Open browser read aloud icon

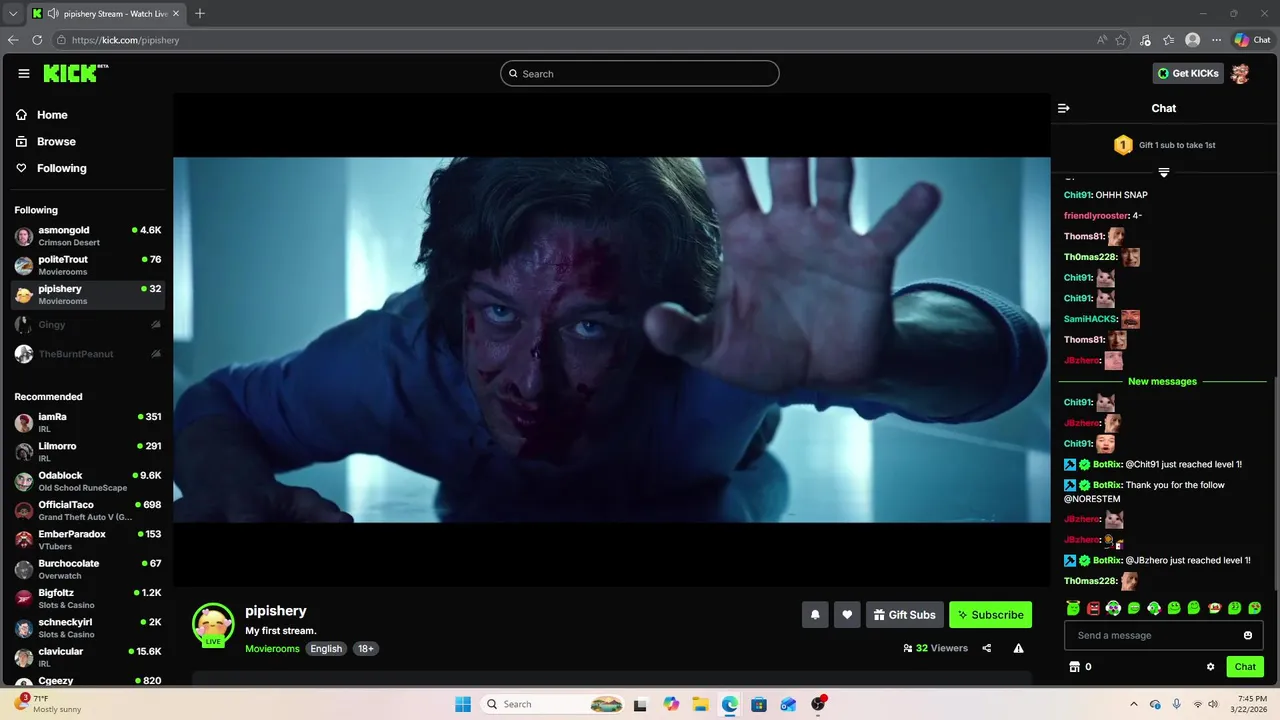click(1102, 40)
